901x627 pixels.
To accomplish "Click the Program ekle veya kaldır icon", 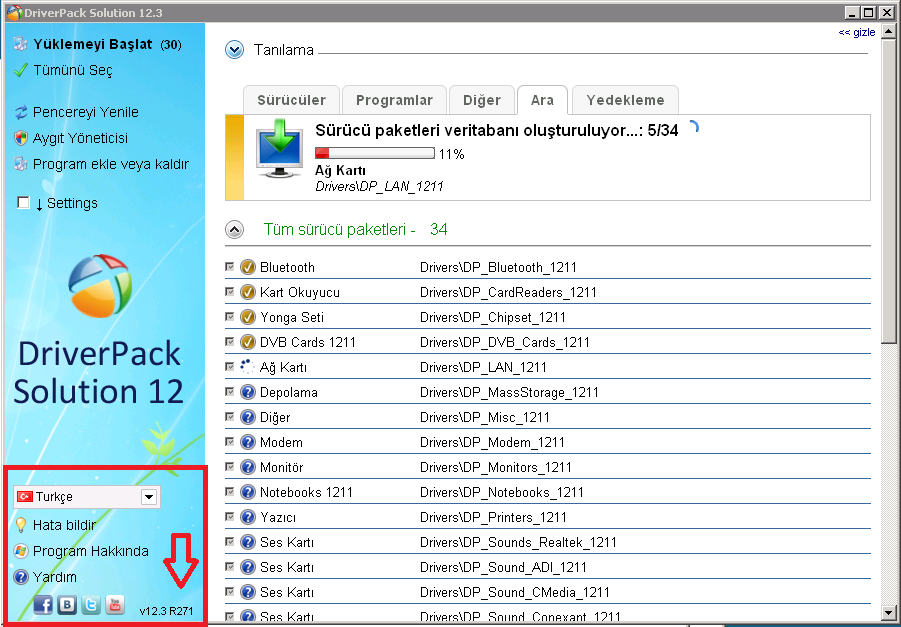I will pos(21,164).
